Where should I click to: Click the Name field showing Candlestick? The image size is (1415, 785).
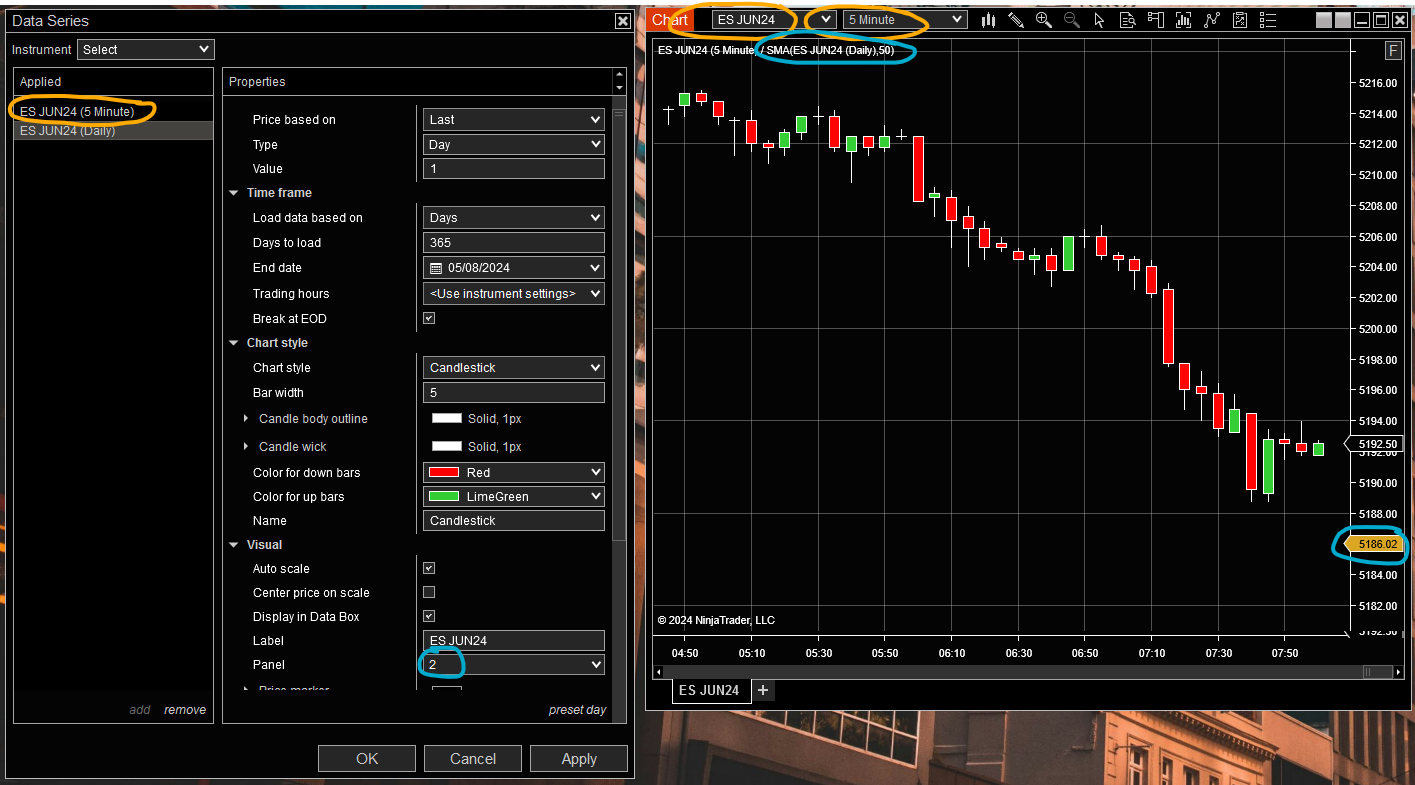[514, 521]
